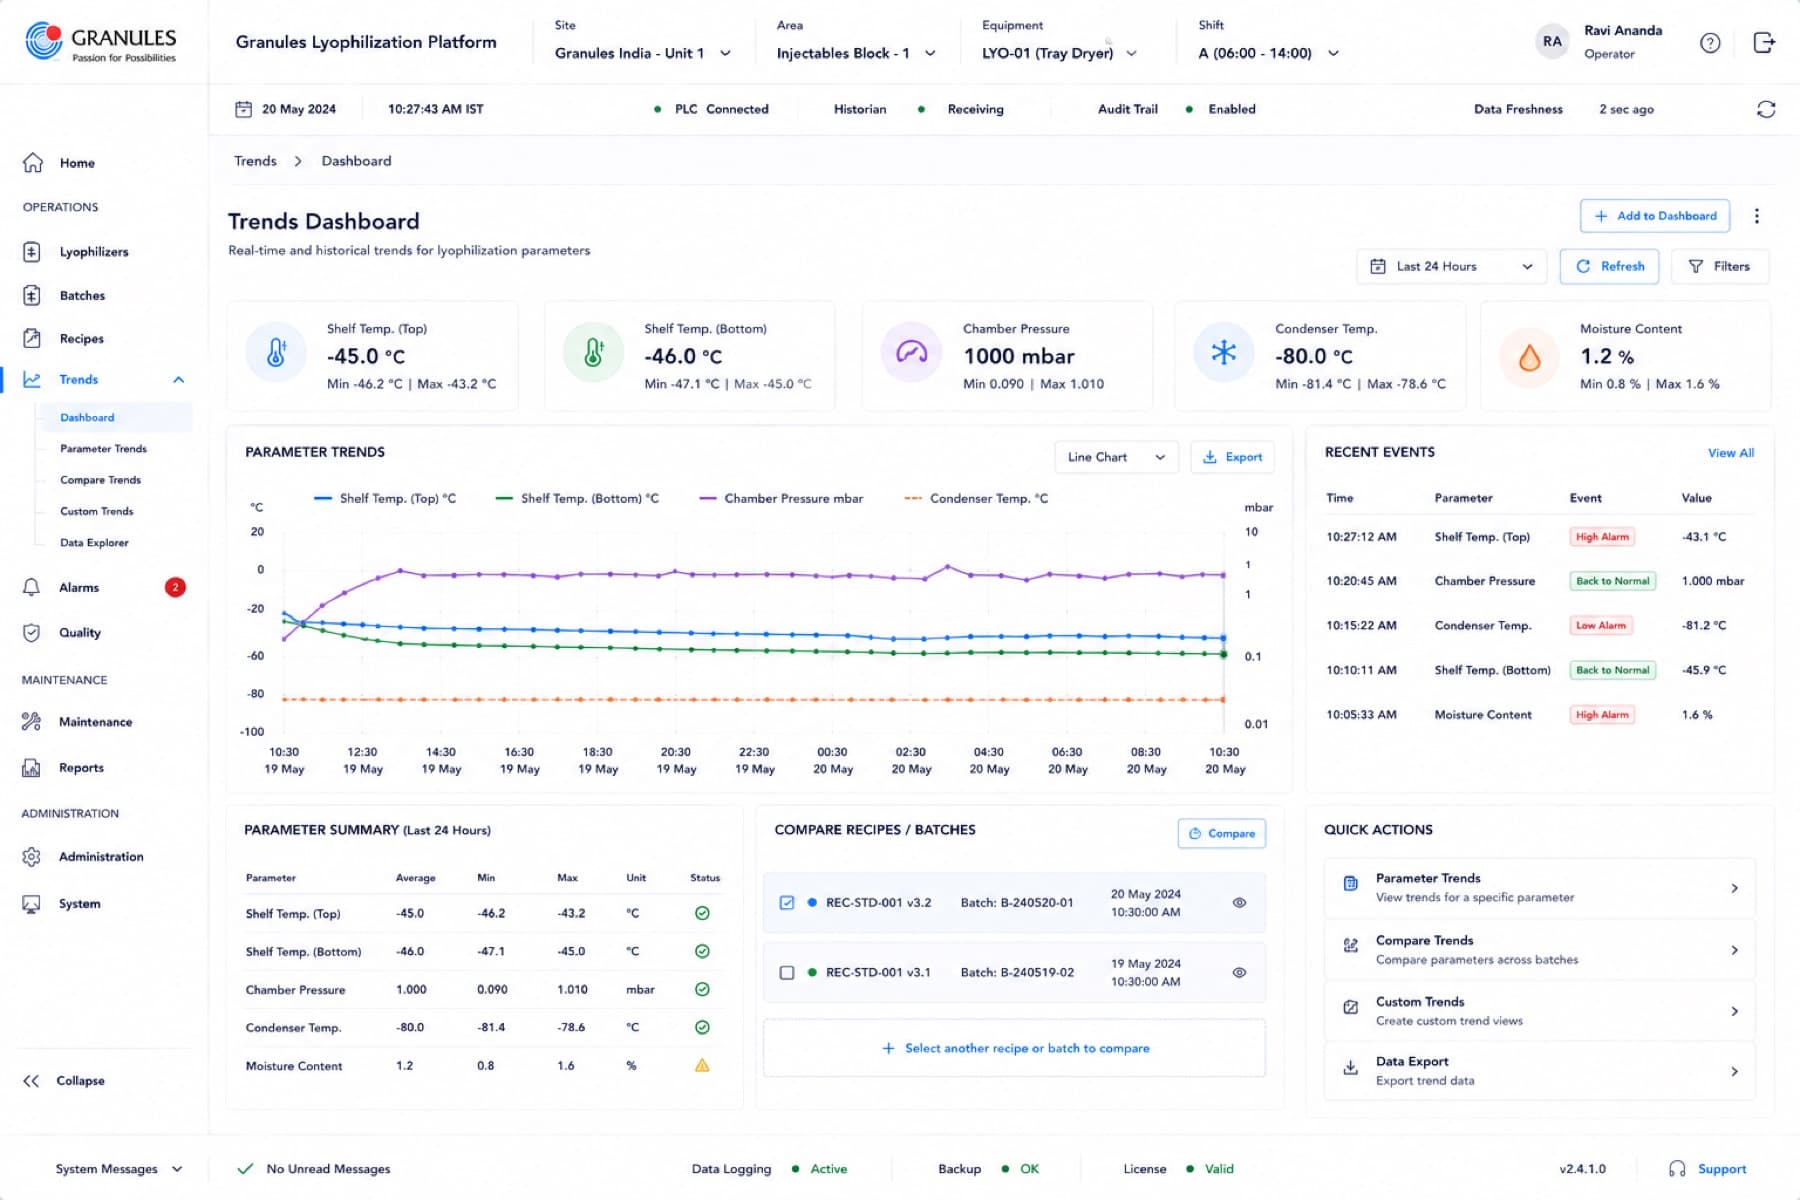Click the data refresh sync icon
This screenshot has height=1200, width=1800.
(1766, 109)
